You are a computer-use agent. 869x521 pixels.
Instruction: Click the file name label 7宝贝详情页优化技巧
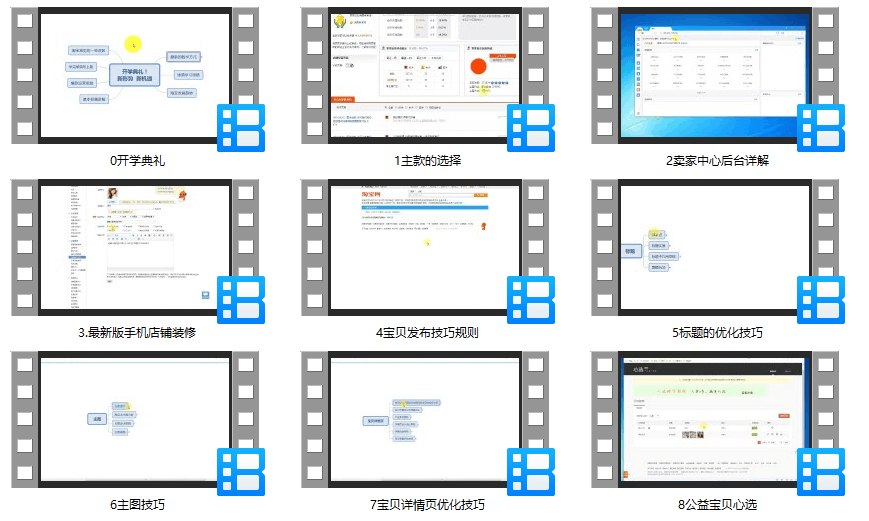click(427, 504)
